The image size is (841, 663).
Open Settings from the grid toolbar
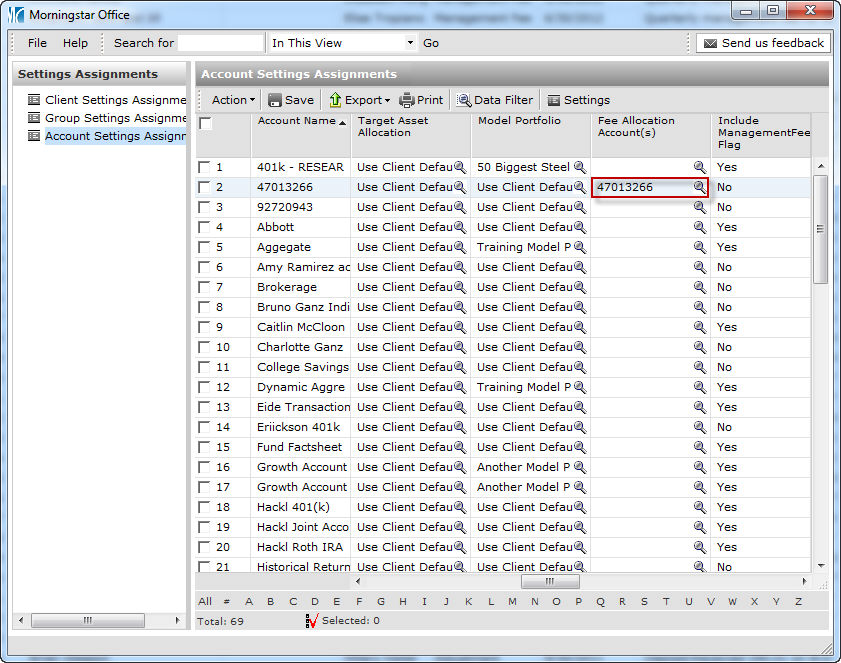pos(578,100)
